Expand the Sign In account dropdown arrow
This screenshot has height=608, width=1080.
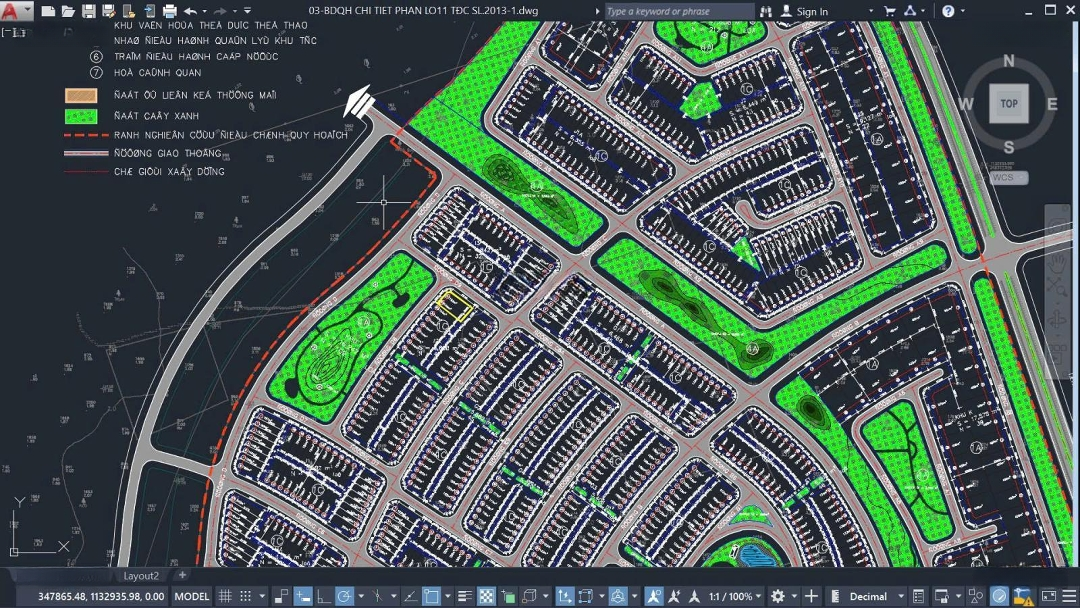point(871,11)
